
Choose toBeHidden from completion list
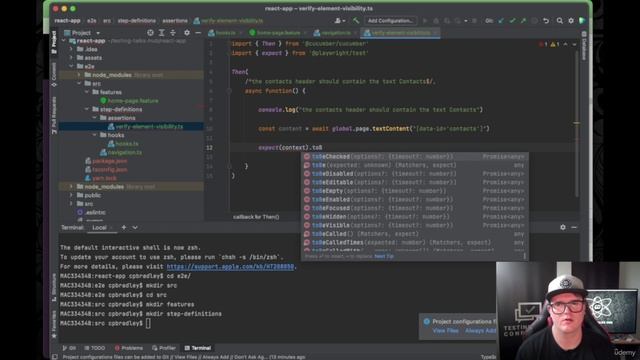[x=414, y=217]
